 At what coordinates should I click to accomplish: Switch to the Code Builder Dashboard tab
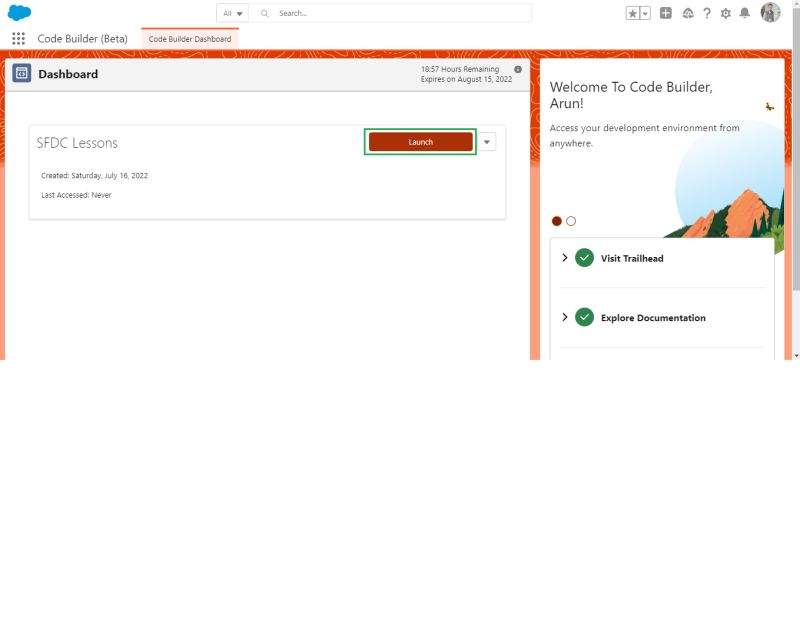click(x=190, y=38)
